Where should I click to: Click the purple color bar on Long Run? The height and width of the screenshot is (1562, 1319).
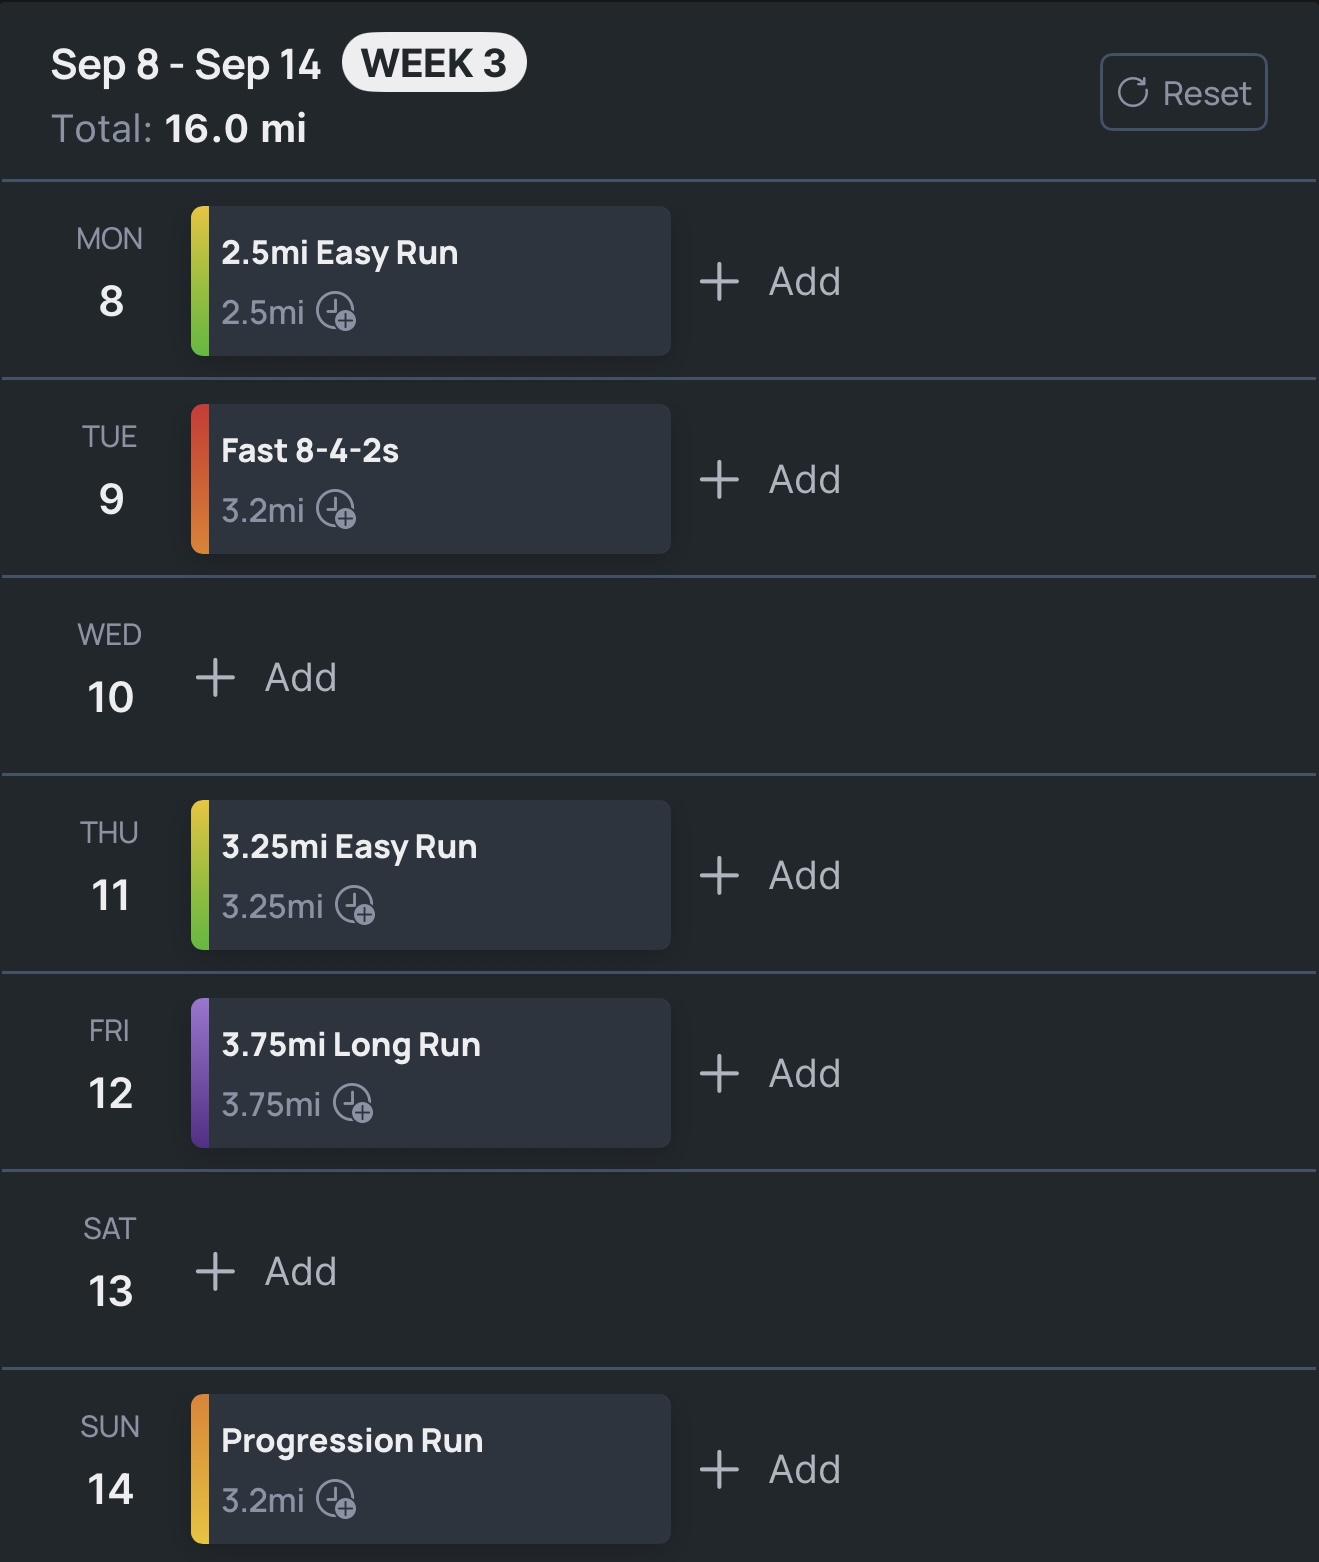[200, 1073]
